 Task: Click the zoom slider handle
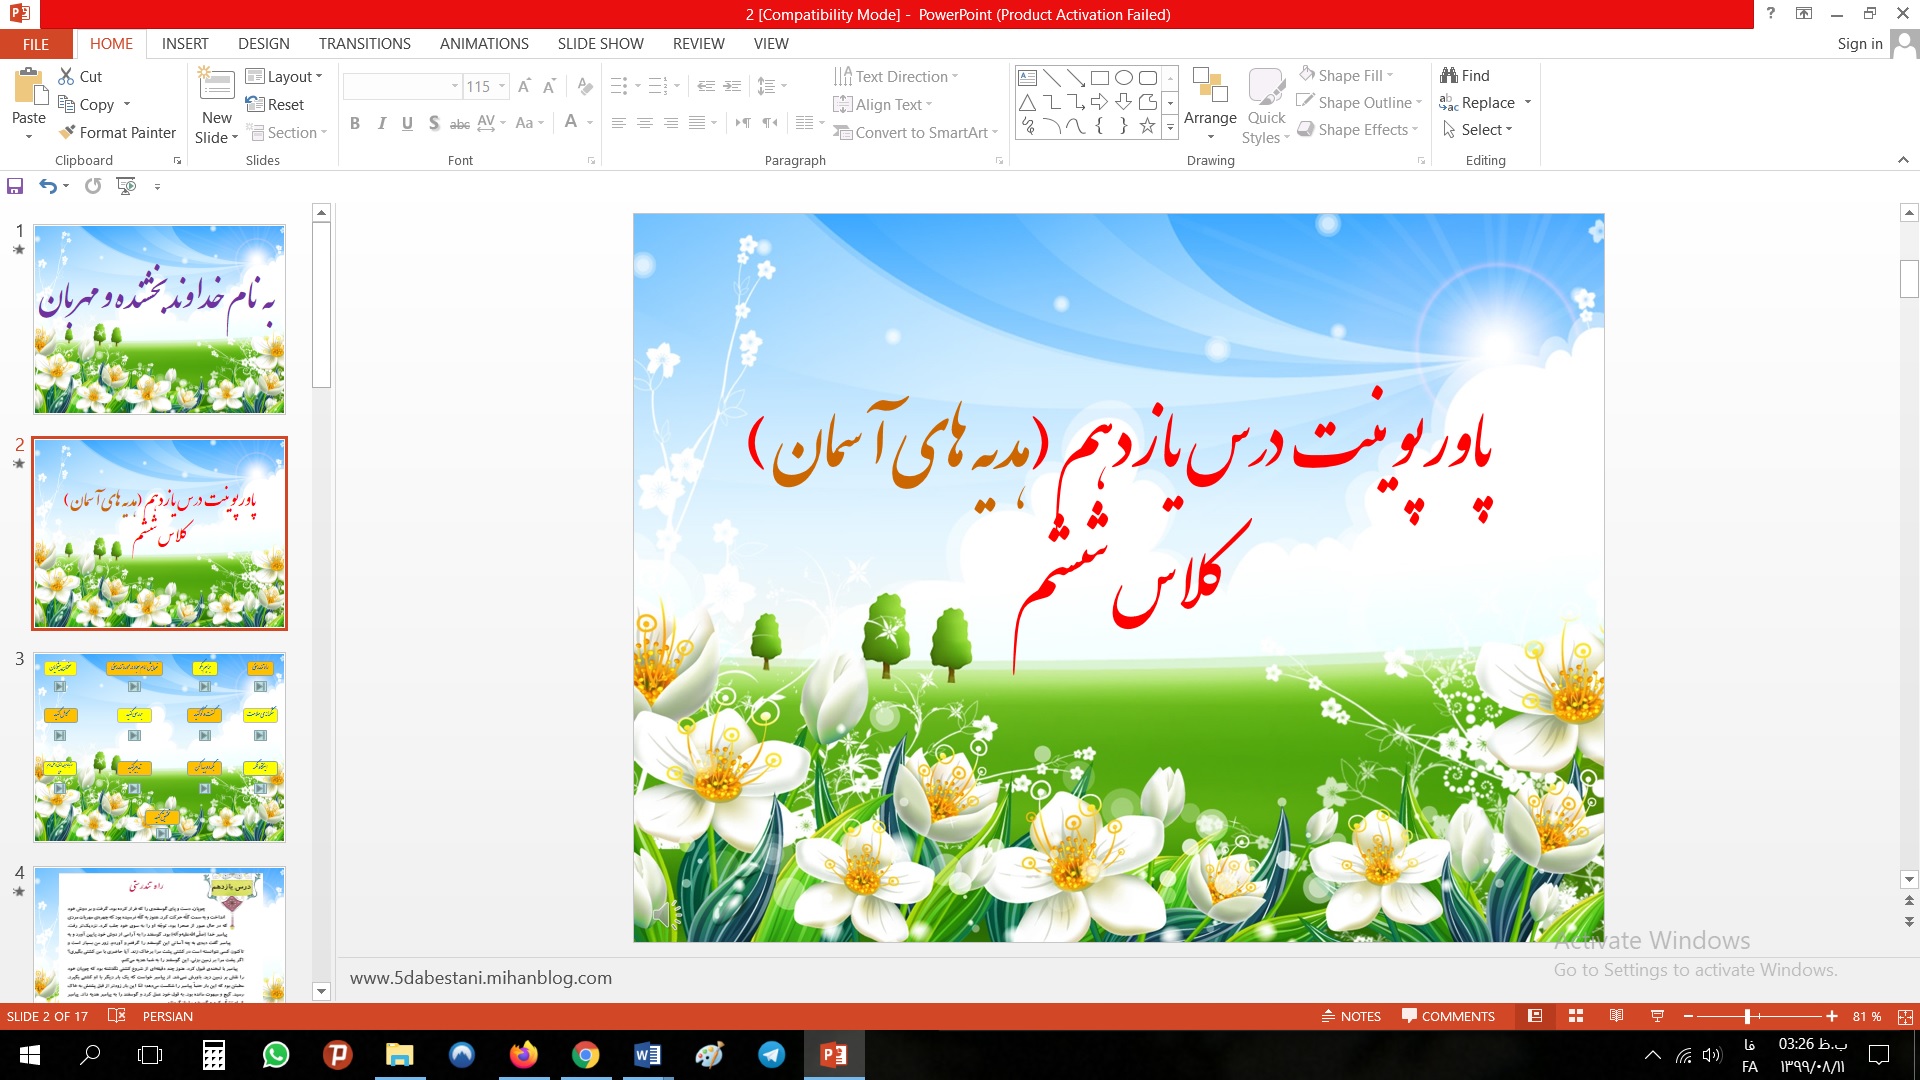pyautogui.click(x=1747, y=1016)
